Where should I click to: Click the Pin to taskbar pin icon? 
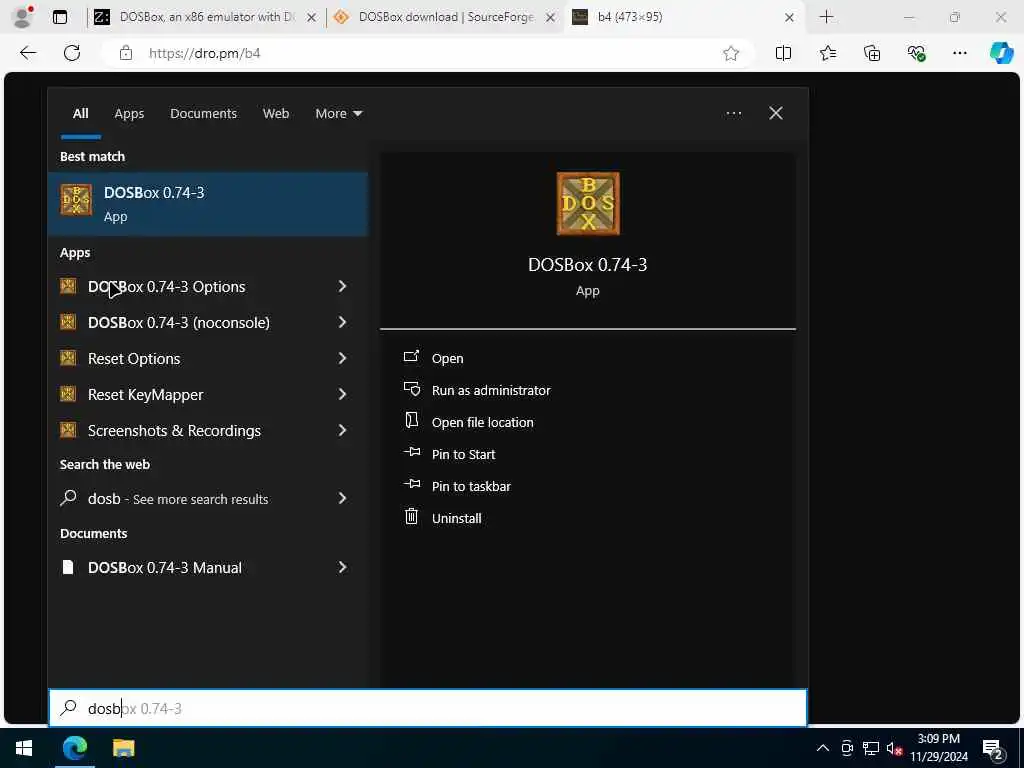[411, 484]
